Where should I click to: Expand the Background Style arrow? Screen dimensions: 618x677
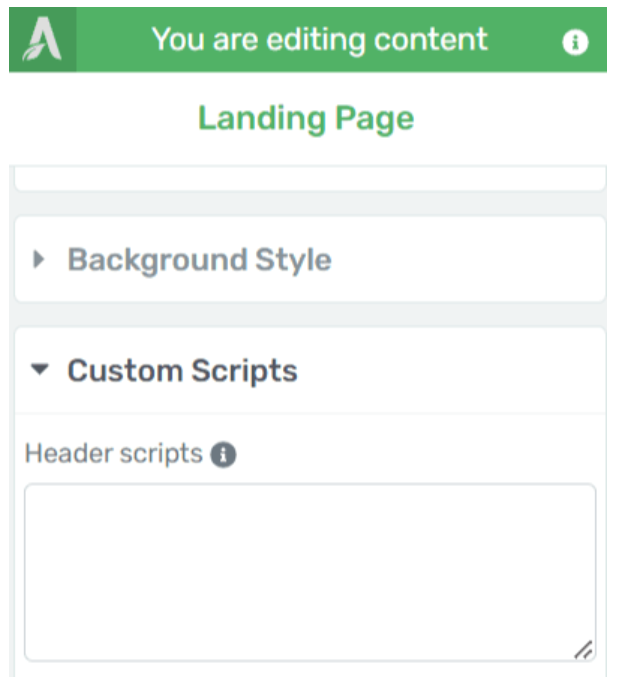(x=39, y=260)
